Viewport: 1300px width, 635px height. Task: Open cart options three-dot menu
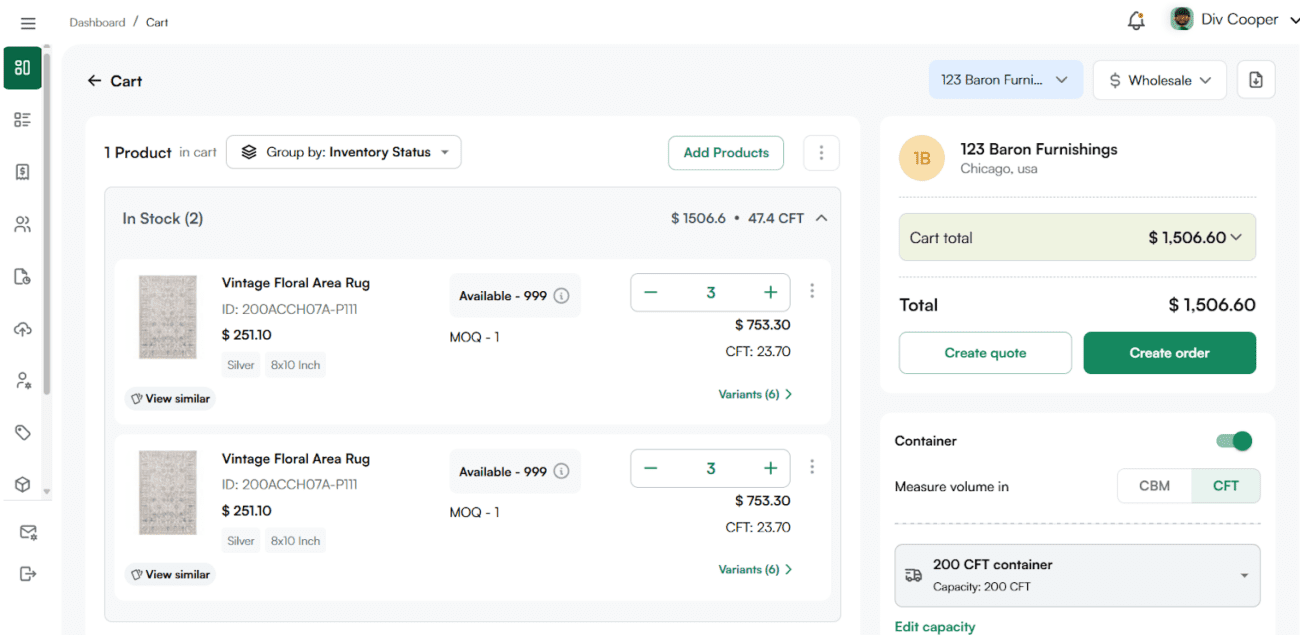(x=821, y=153)
